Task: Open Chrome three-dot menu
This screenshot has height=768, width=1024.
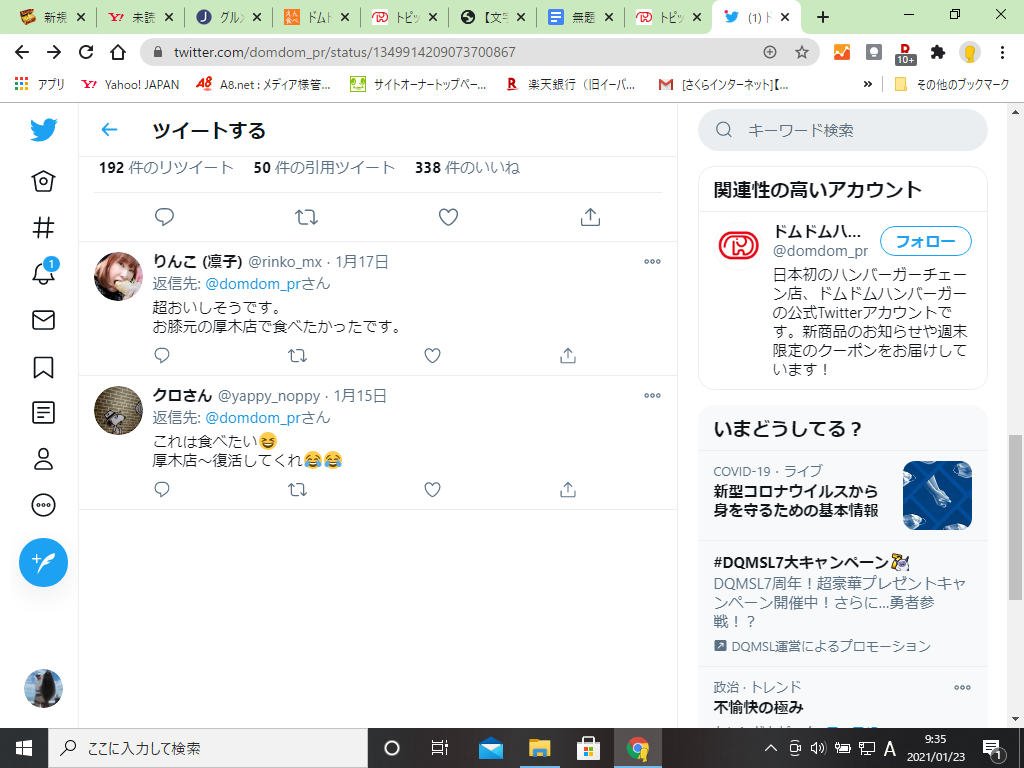Action: (1002, 52)
